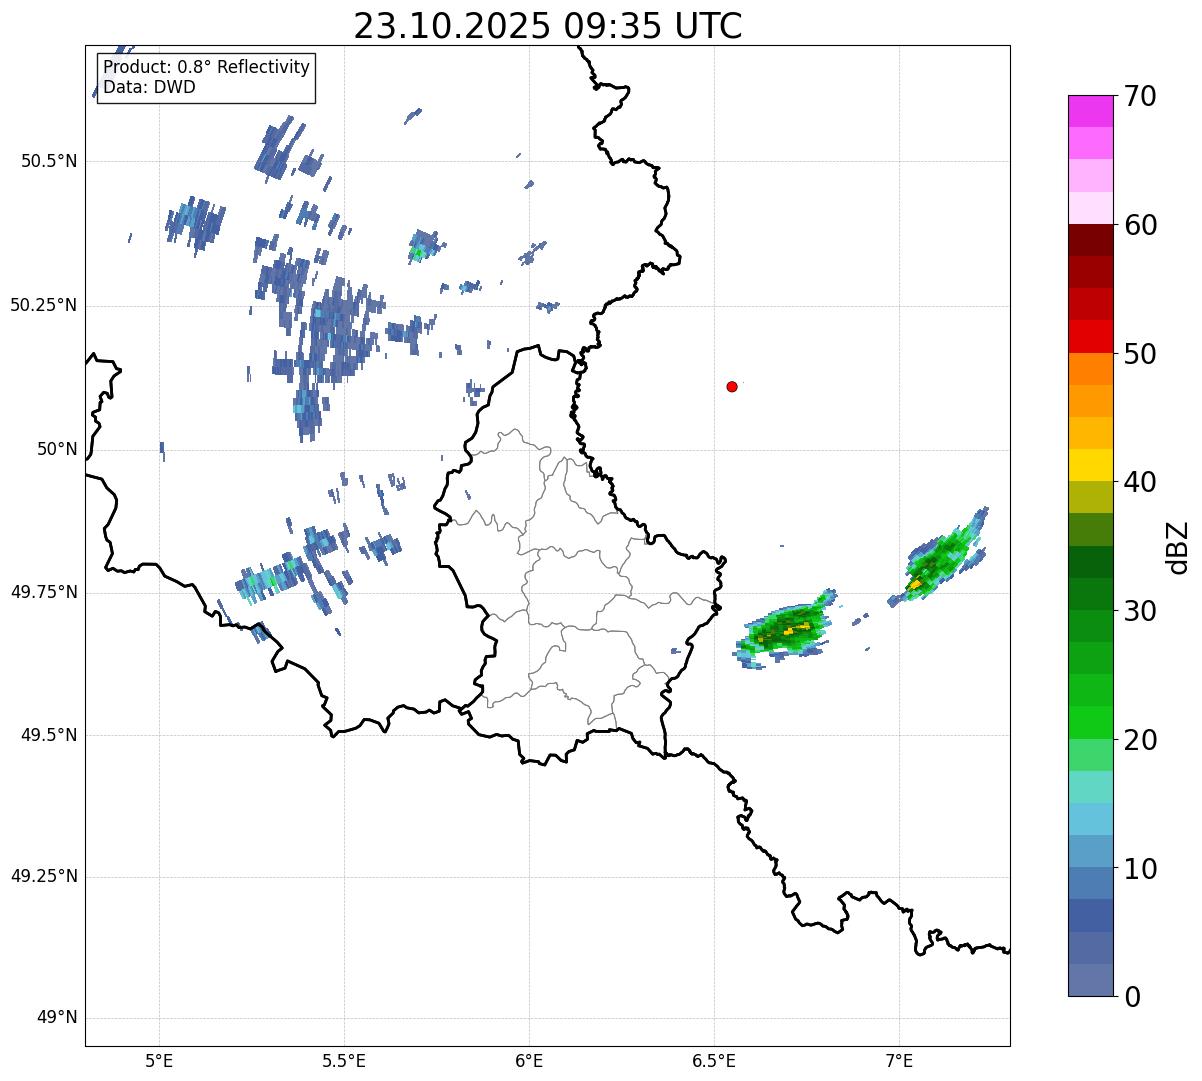Click the dBZ colorbar axis label
This screenshot has height=1081, width=1202.
point(1178,546)
